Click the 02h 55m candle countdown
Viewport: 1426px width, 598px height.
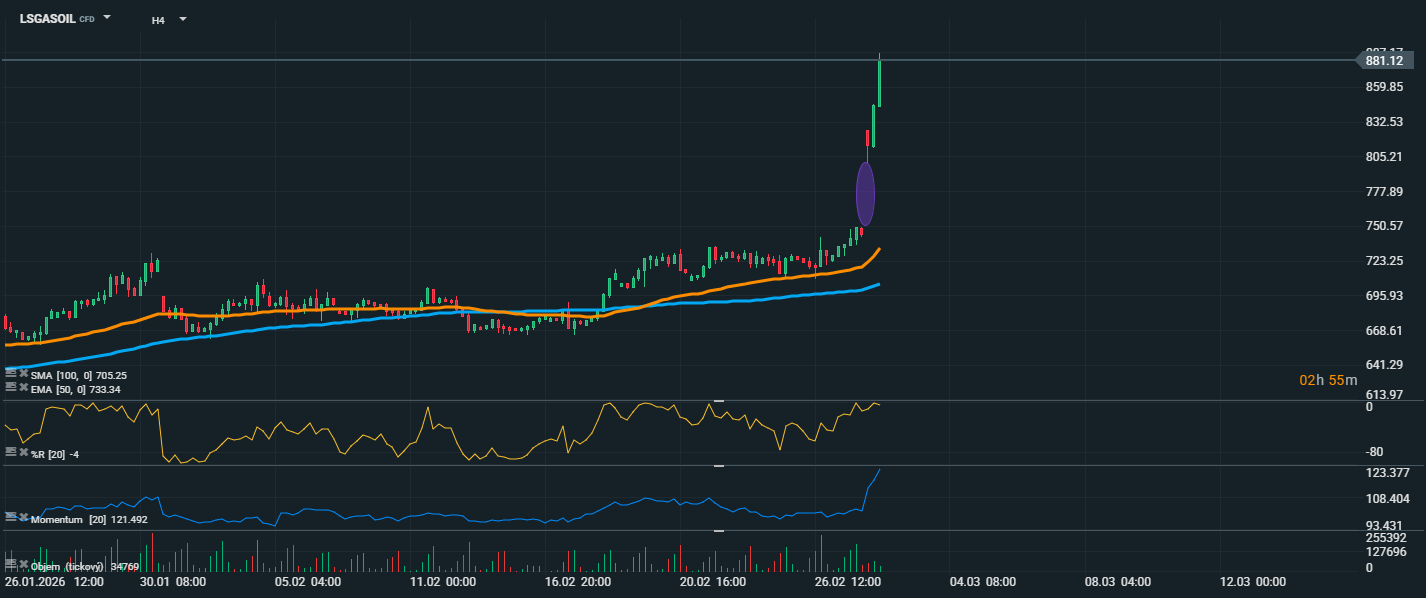(x=1328, y=380)
